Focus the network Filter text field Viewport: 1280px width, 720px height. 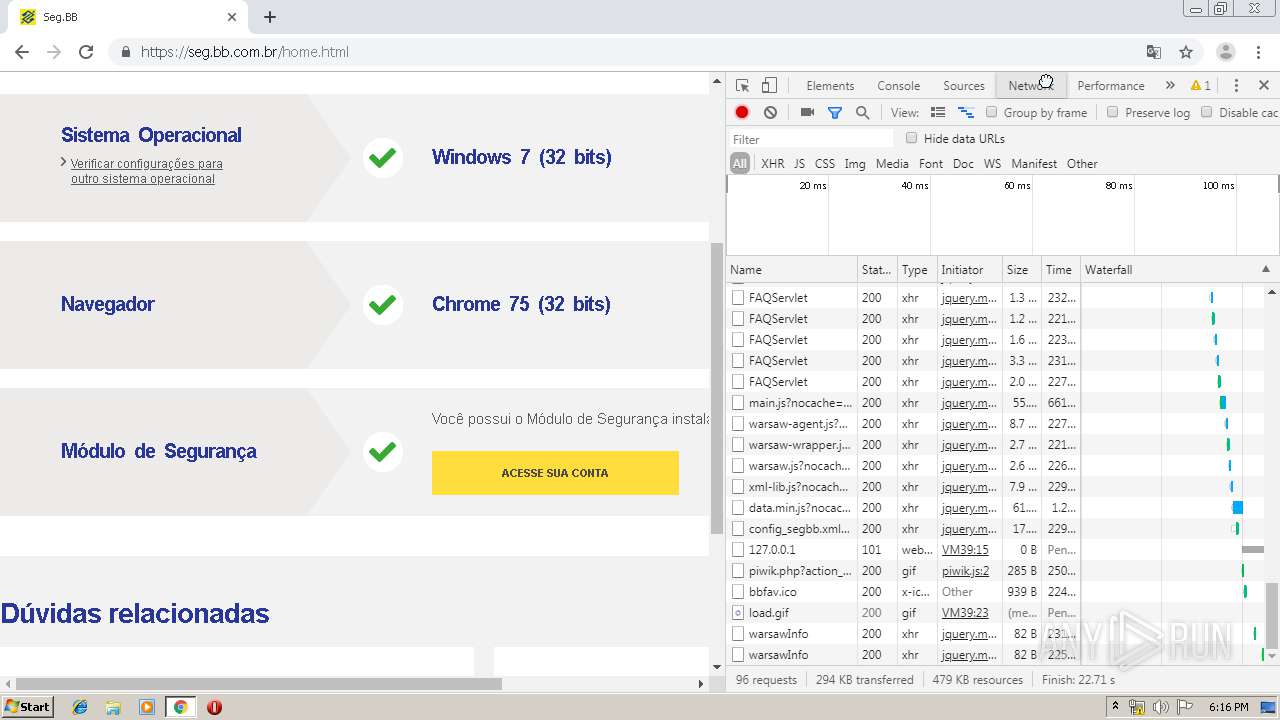[x=810, y=139]
